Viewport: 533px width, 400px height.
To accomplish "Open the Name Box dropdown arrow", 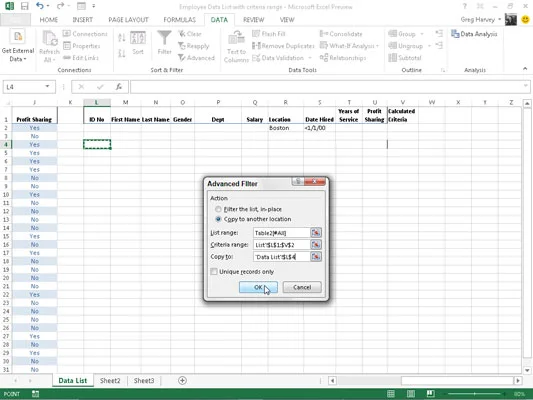I will [47, 87].
